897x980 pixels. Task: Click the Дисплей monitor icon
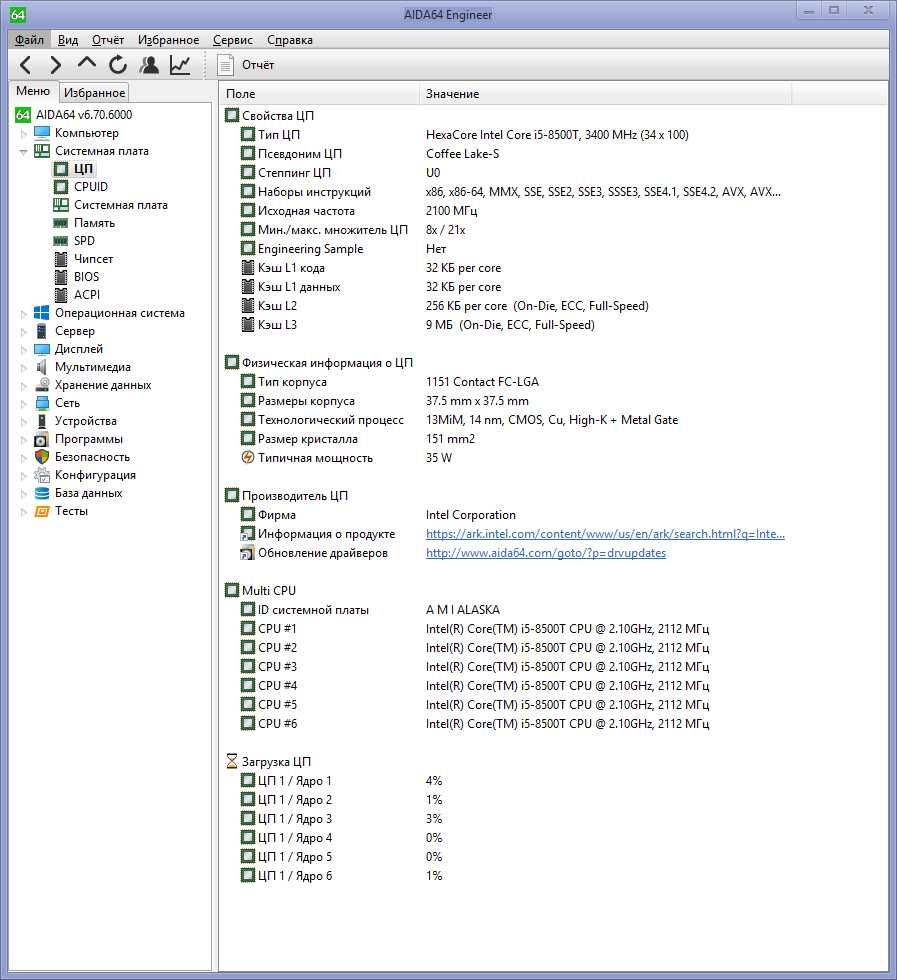point(42,349)
